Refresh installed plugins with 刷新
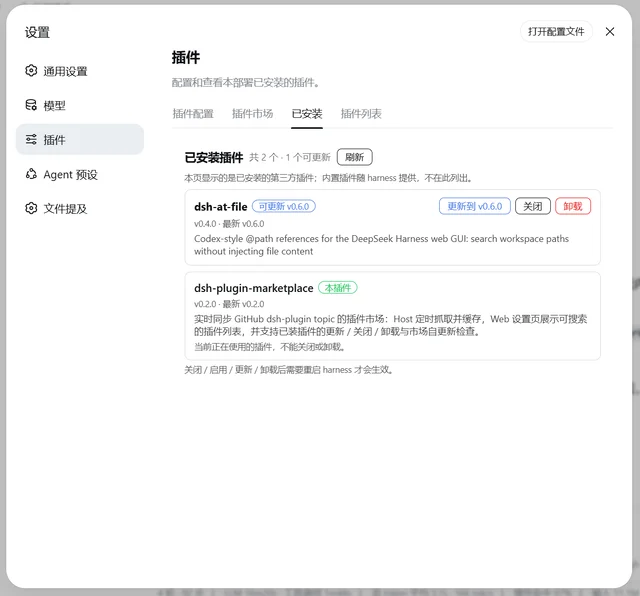 point(354,157)
